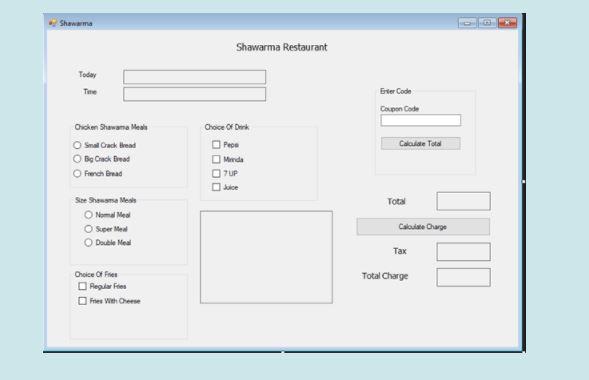The image size is (589, 380).
Task: Click the Today label
Action: click(88, 75)
